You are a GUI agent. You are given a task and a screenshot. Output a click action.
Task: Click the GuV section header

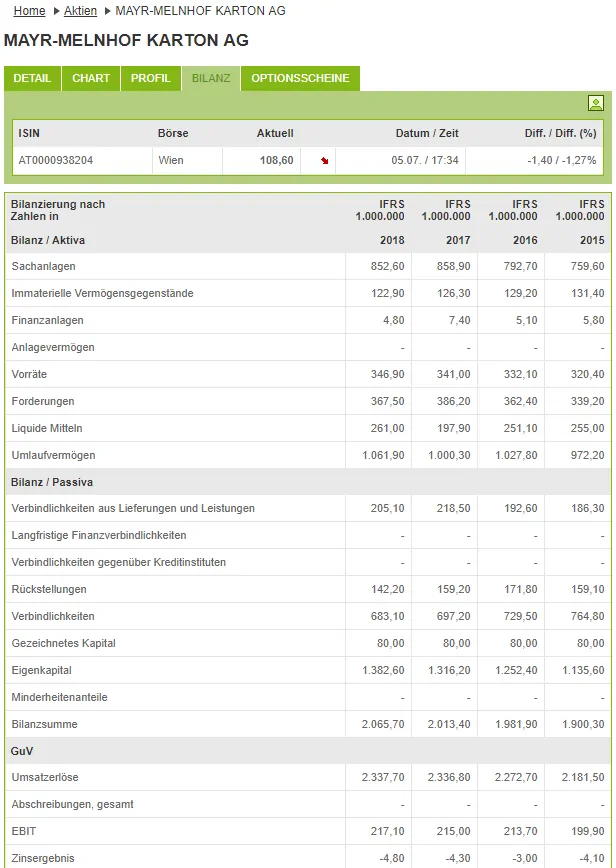click(x=22, y=751)
